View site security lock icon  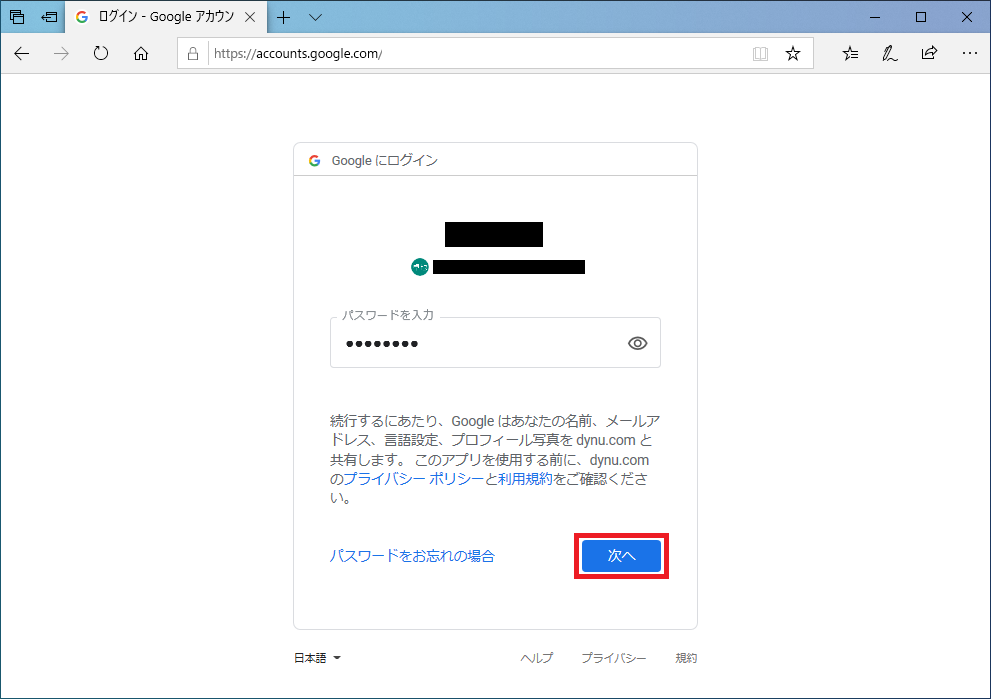pos(193,54)
